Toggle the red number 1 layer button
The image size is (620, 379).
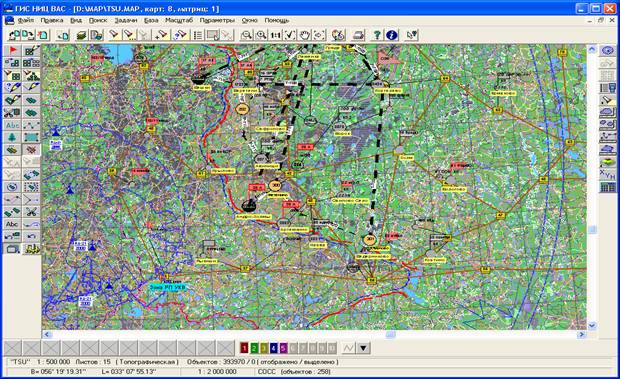click(x=244, y=348)
